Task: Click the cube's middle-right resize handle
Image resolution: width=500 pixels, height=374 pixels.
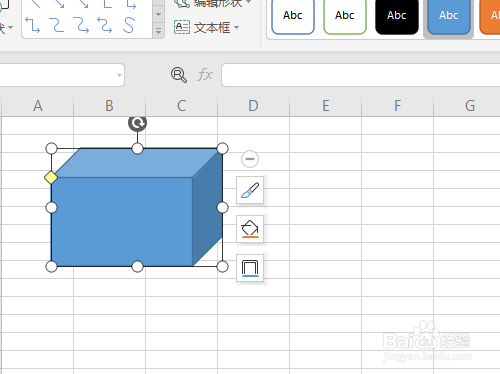Action: tap(222, 207)
